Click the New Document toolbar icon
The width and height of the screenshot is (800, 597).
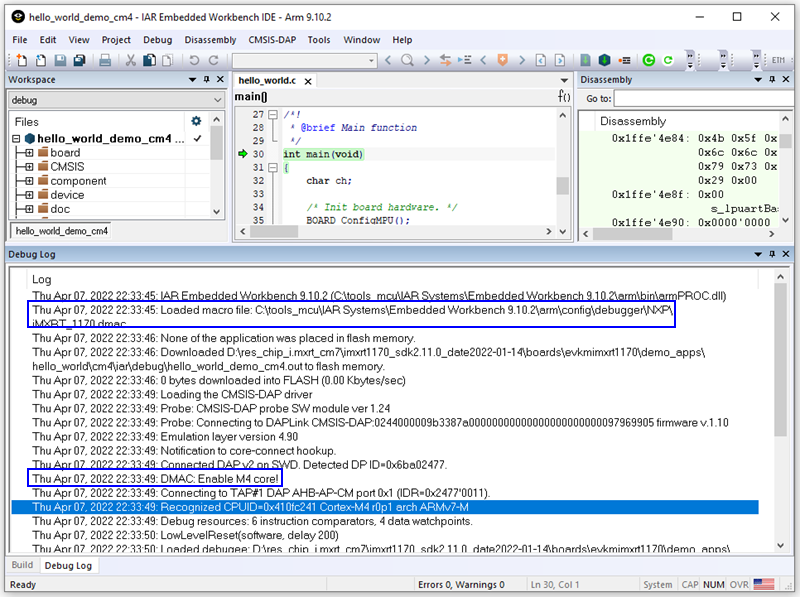[x=22, y=60]
